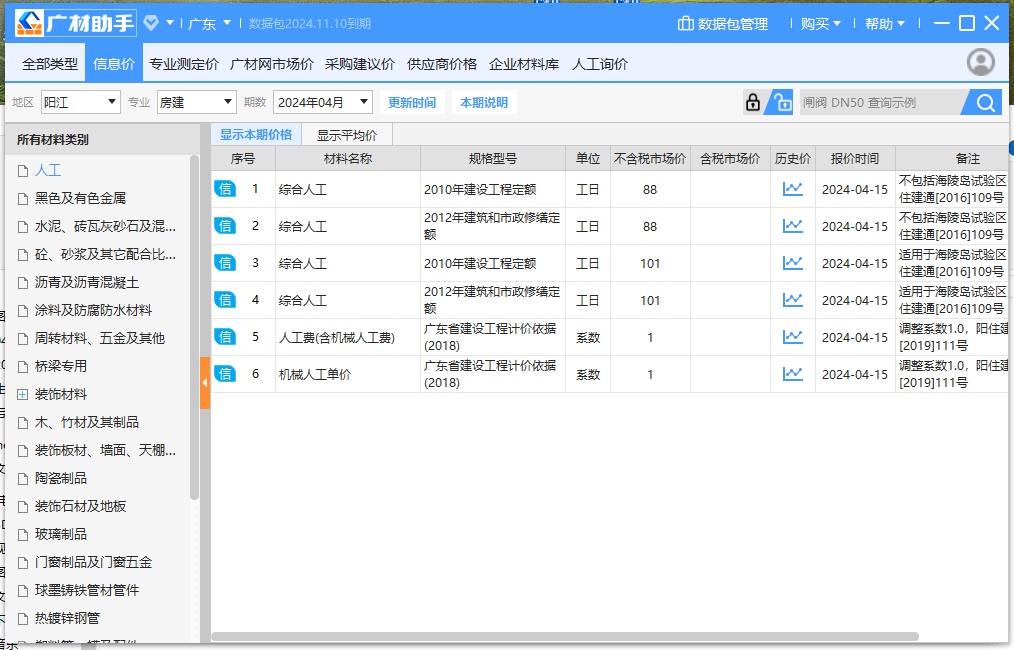
Task: Click the 信 badge on row 1
Action: click(x=225, y=189)
